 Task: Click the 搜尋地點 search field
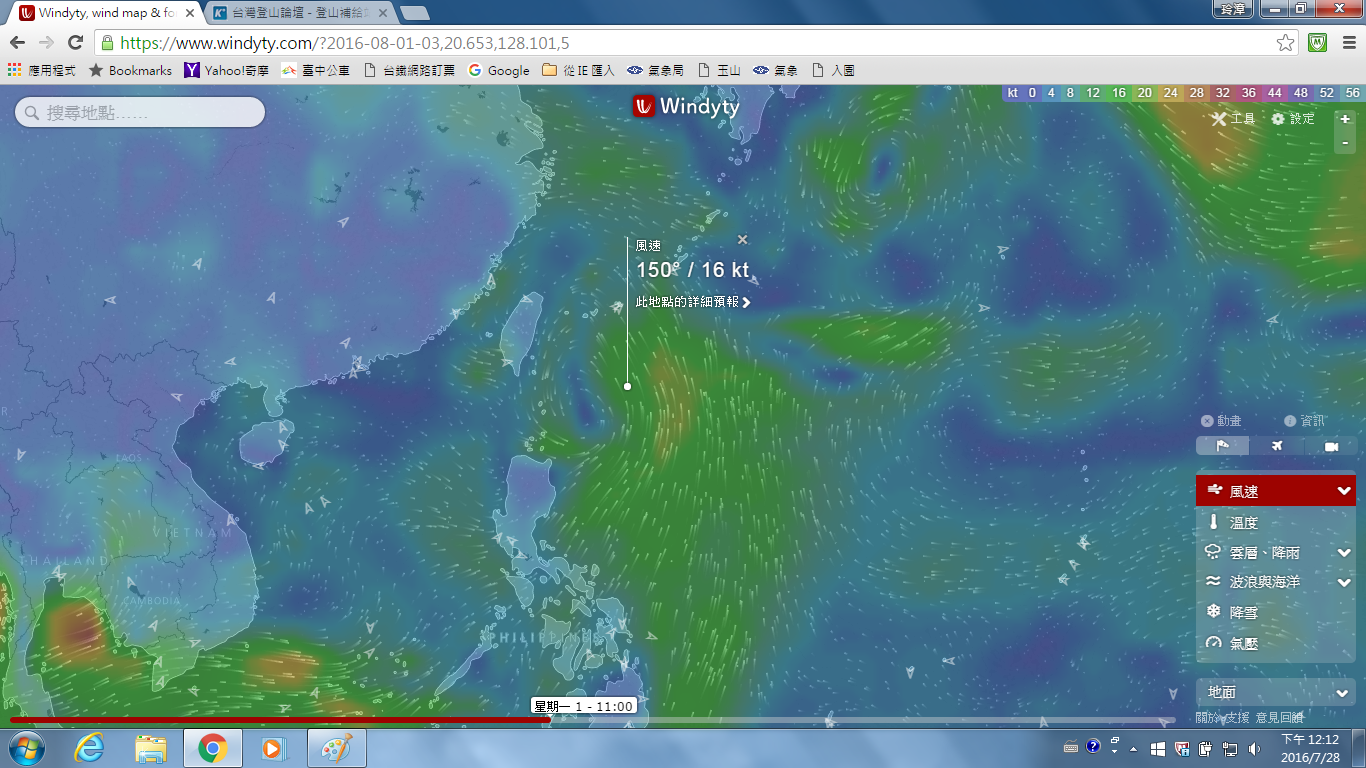pos(140,112)
